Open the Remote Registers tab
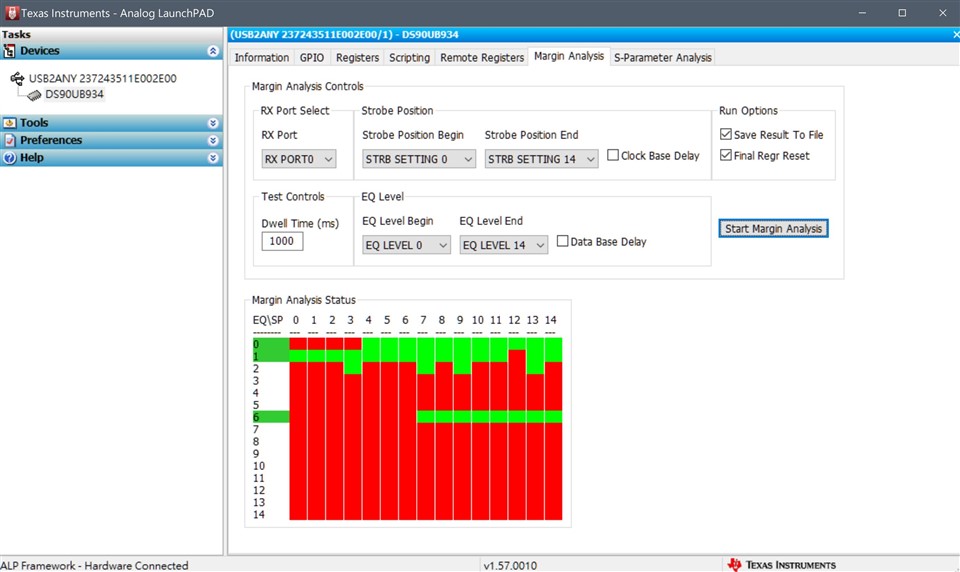 point(482,58)
